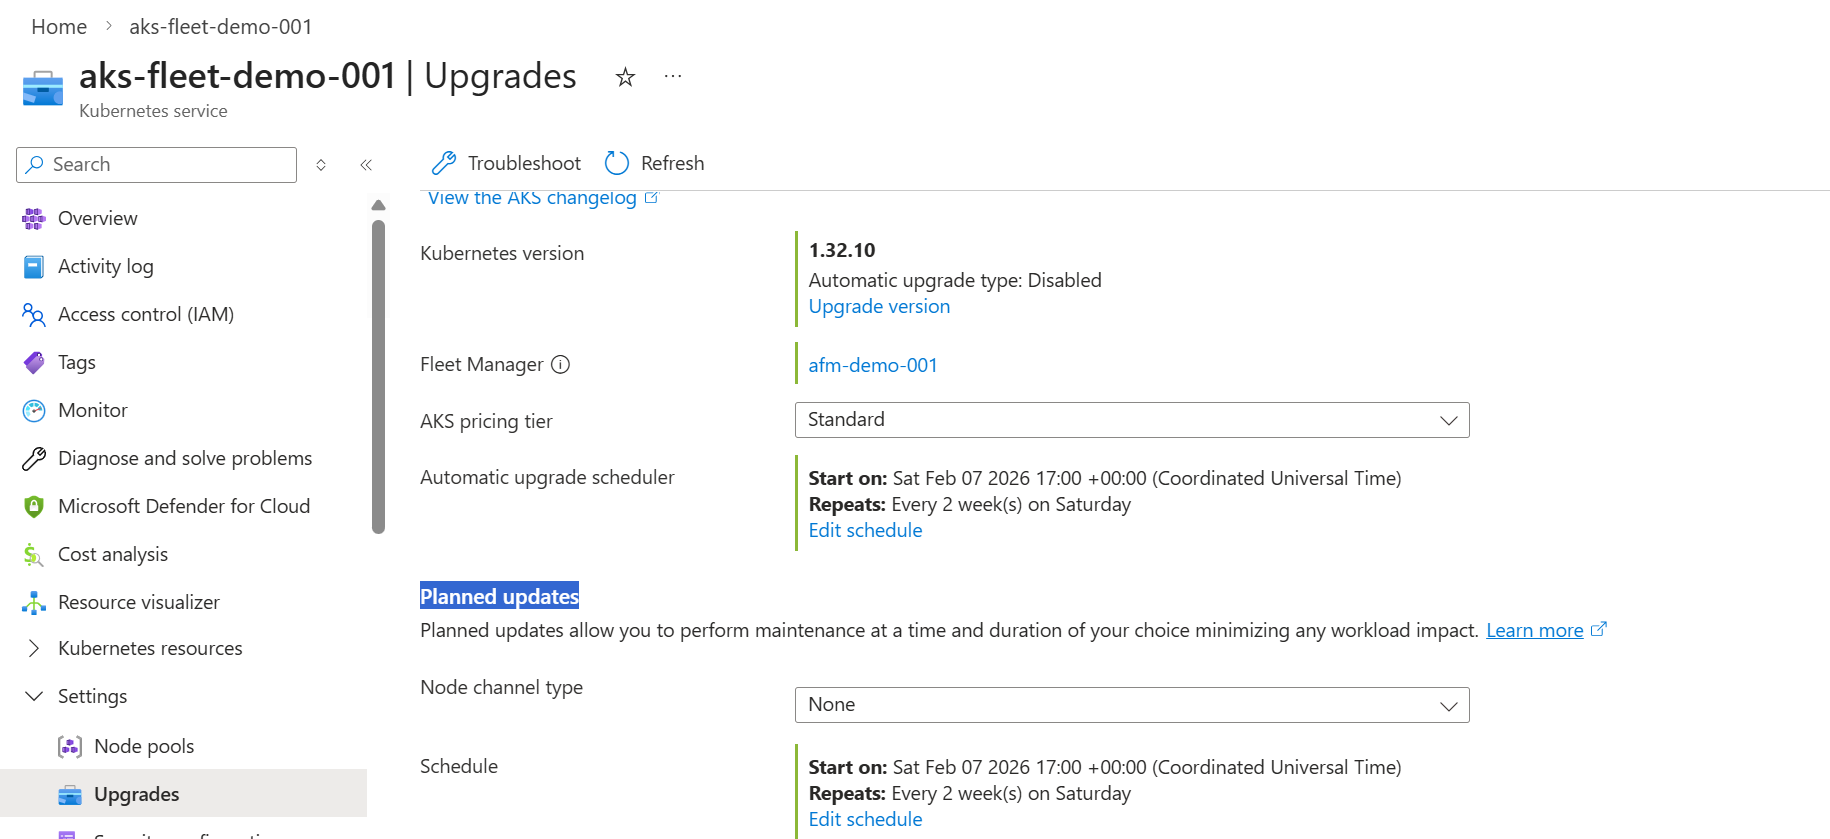This screenshot has width=1830, height=839.
Task: Click Edit schedule under Planned updates Schedule
Action: point(865,819)
